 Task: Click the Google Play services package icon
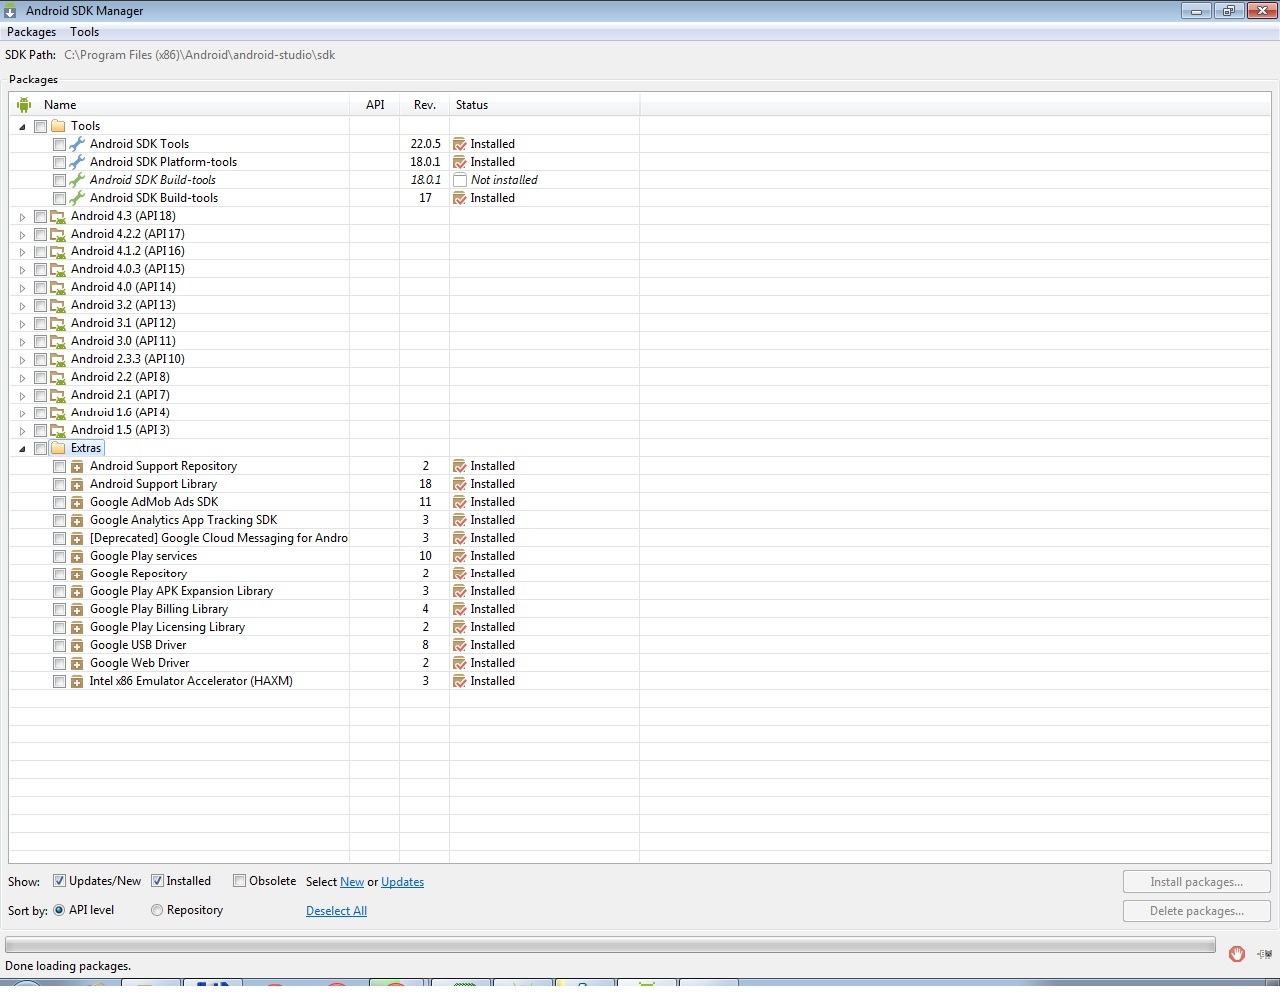[77, 557]
